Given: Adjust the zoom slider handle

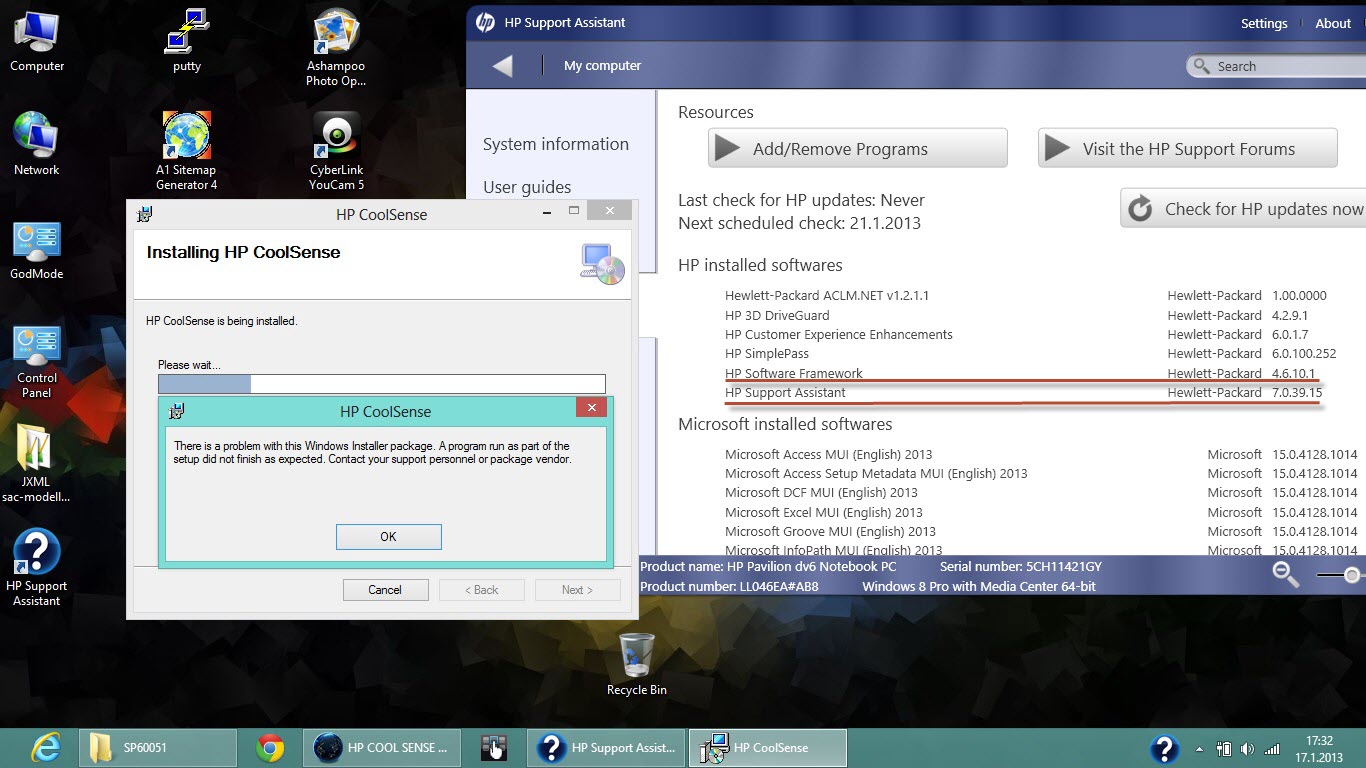Looking at the screenshot, I should coord(1352,575).
